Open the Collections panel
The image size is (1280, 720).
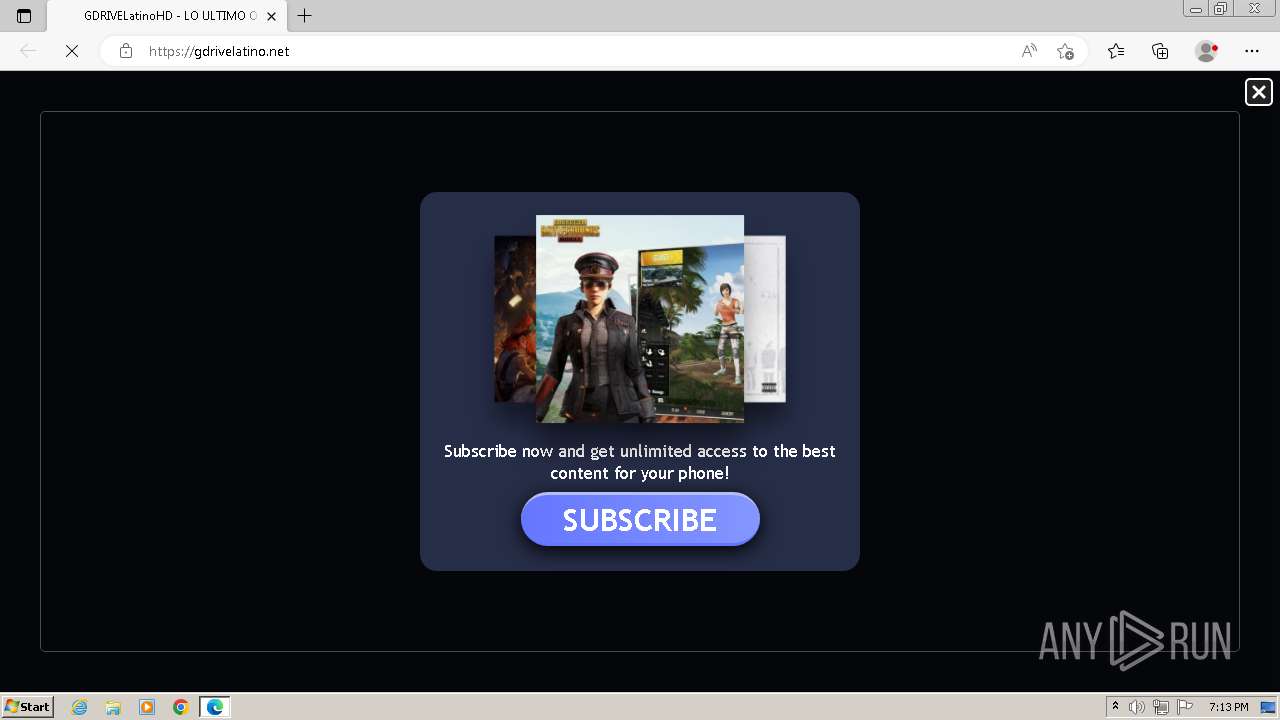1160,51
